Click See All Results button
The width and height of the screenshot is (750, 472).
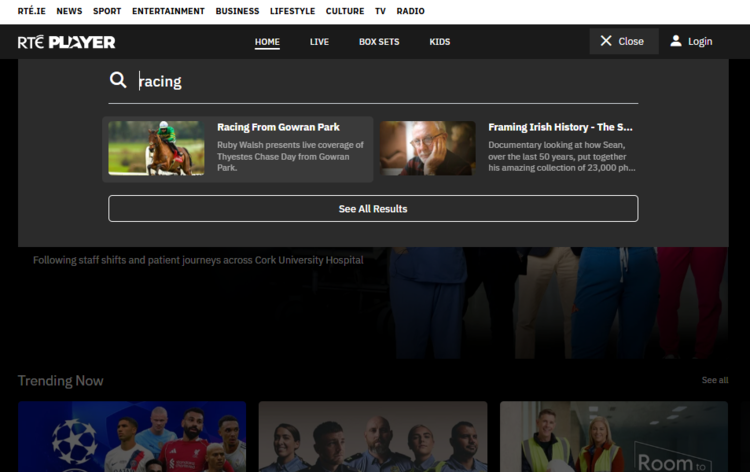[373, 209]
